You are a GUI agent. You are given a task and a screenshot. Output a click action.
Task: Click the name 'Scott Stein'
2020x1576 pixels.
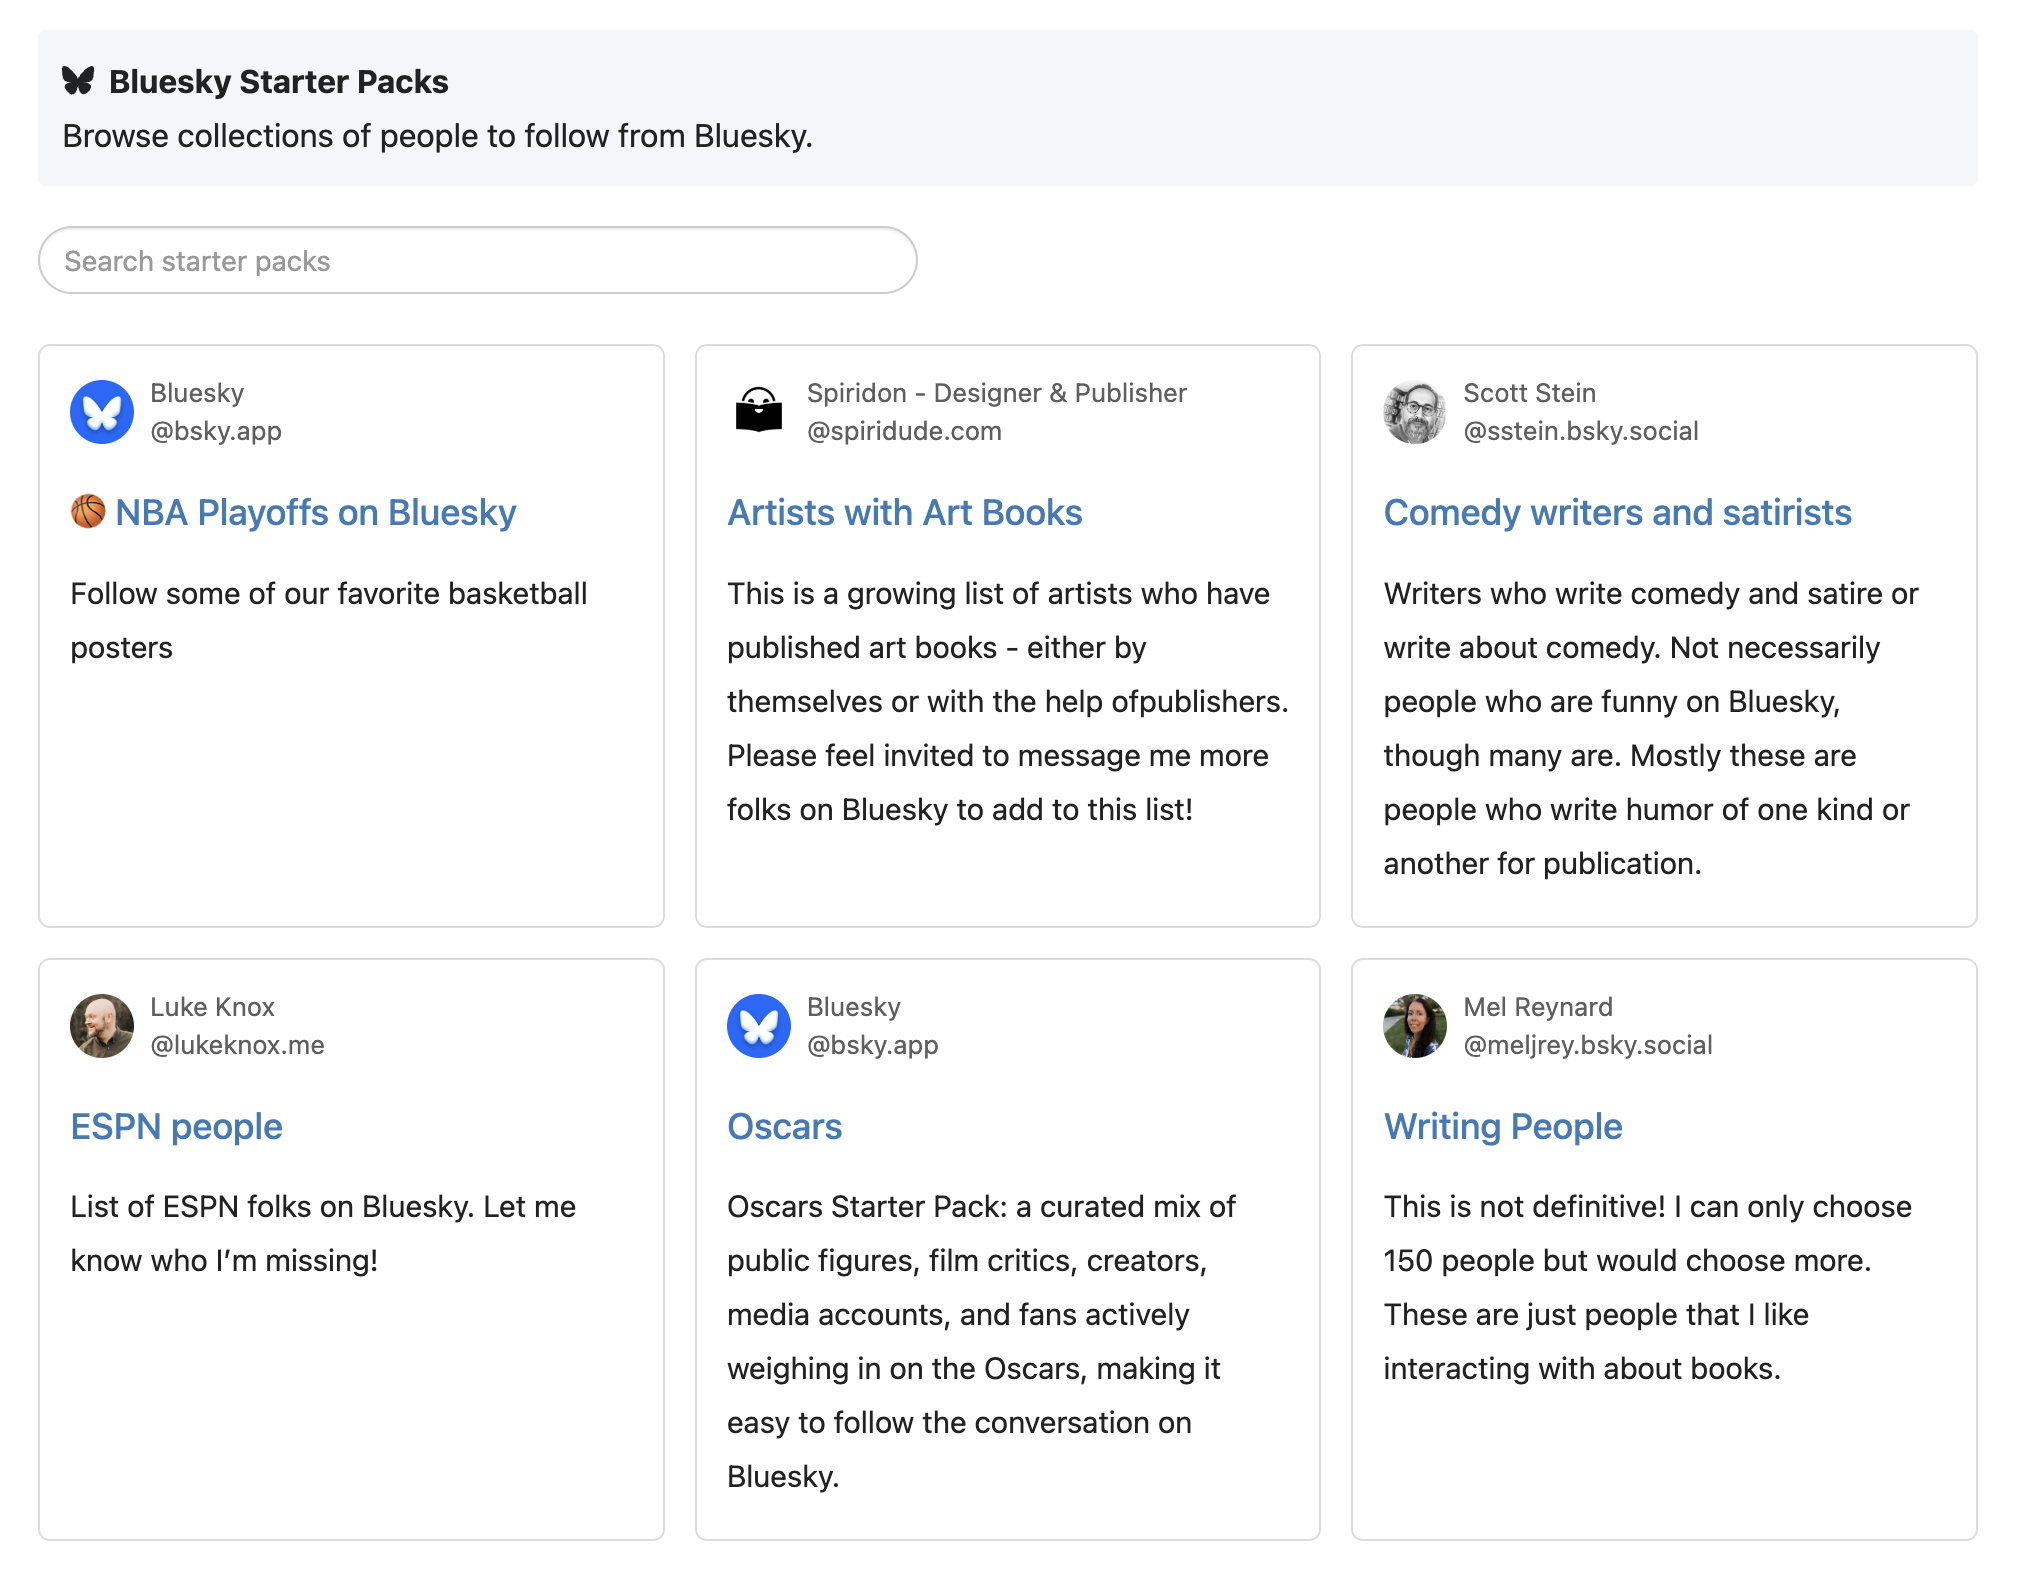click(1530, 393)
